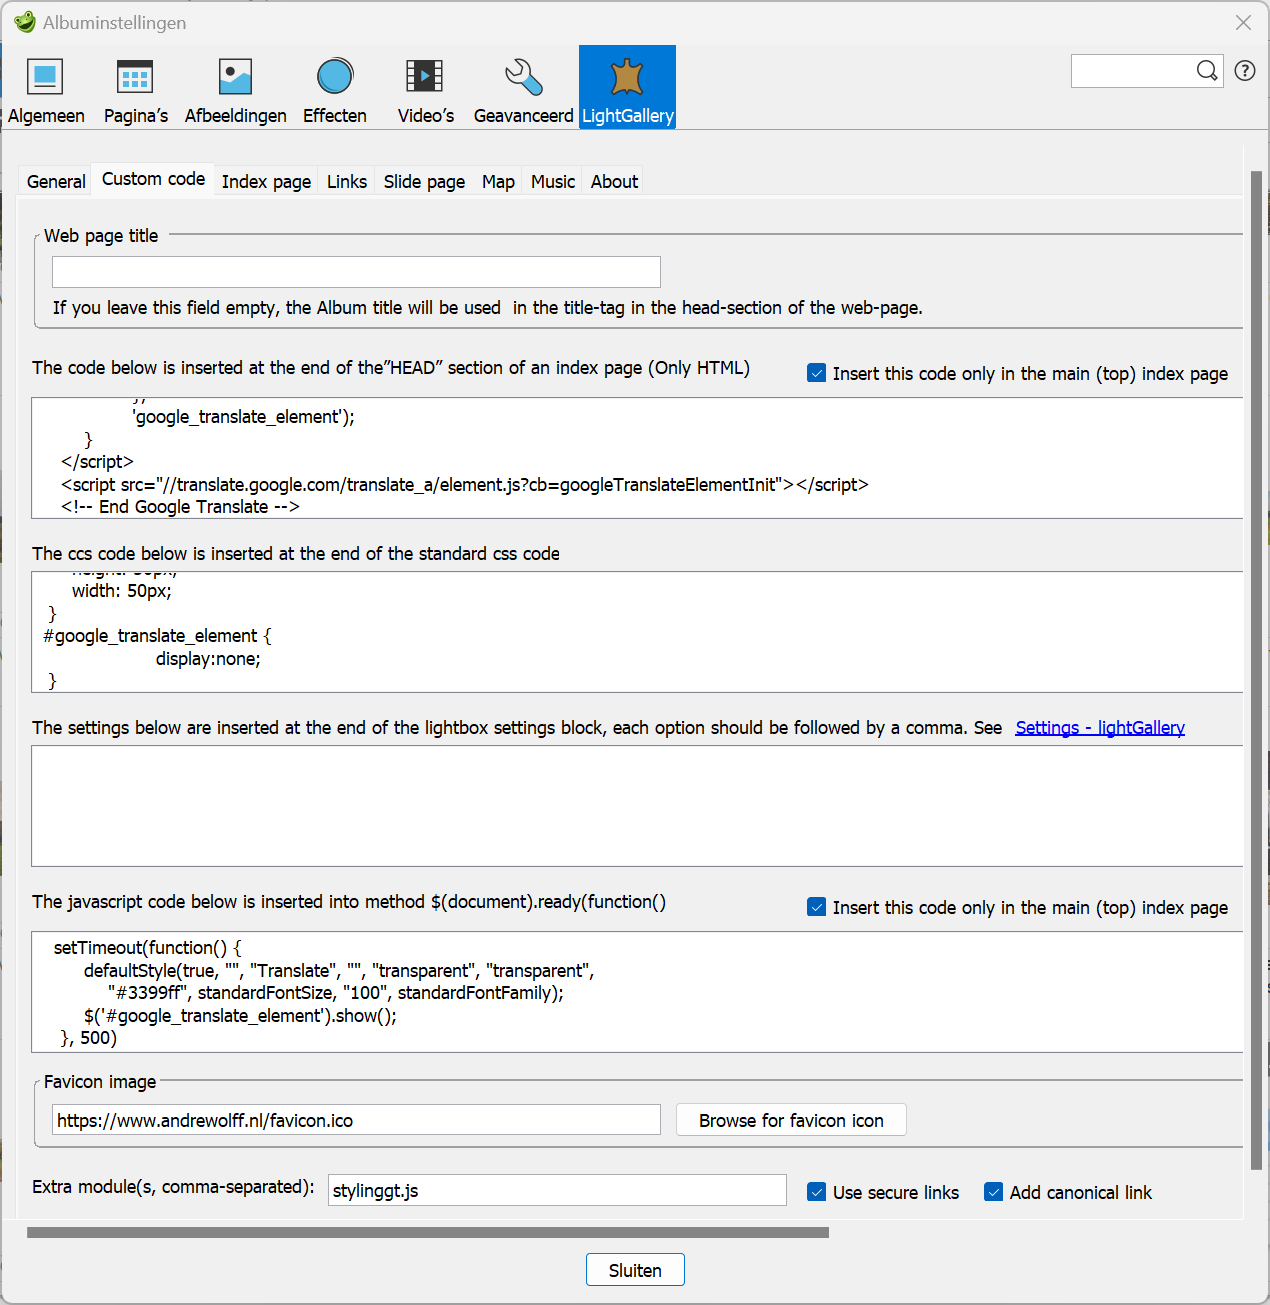Viewport: 1270px width, 1305px height.
Task: Switch to the Index page tab
Action: (265, 181)
